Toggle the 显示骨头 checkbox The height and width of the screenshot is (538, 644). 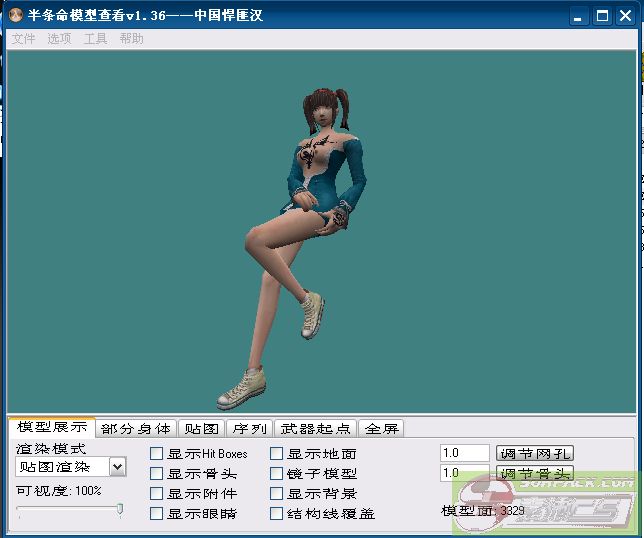[157, 474]
